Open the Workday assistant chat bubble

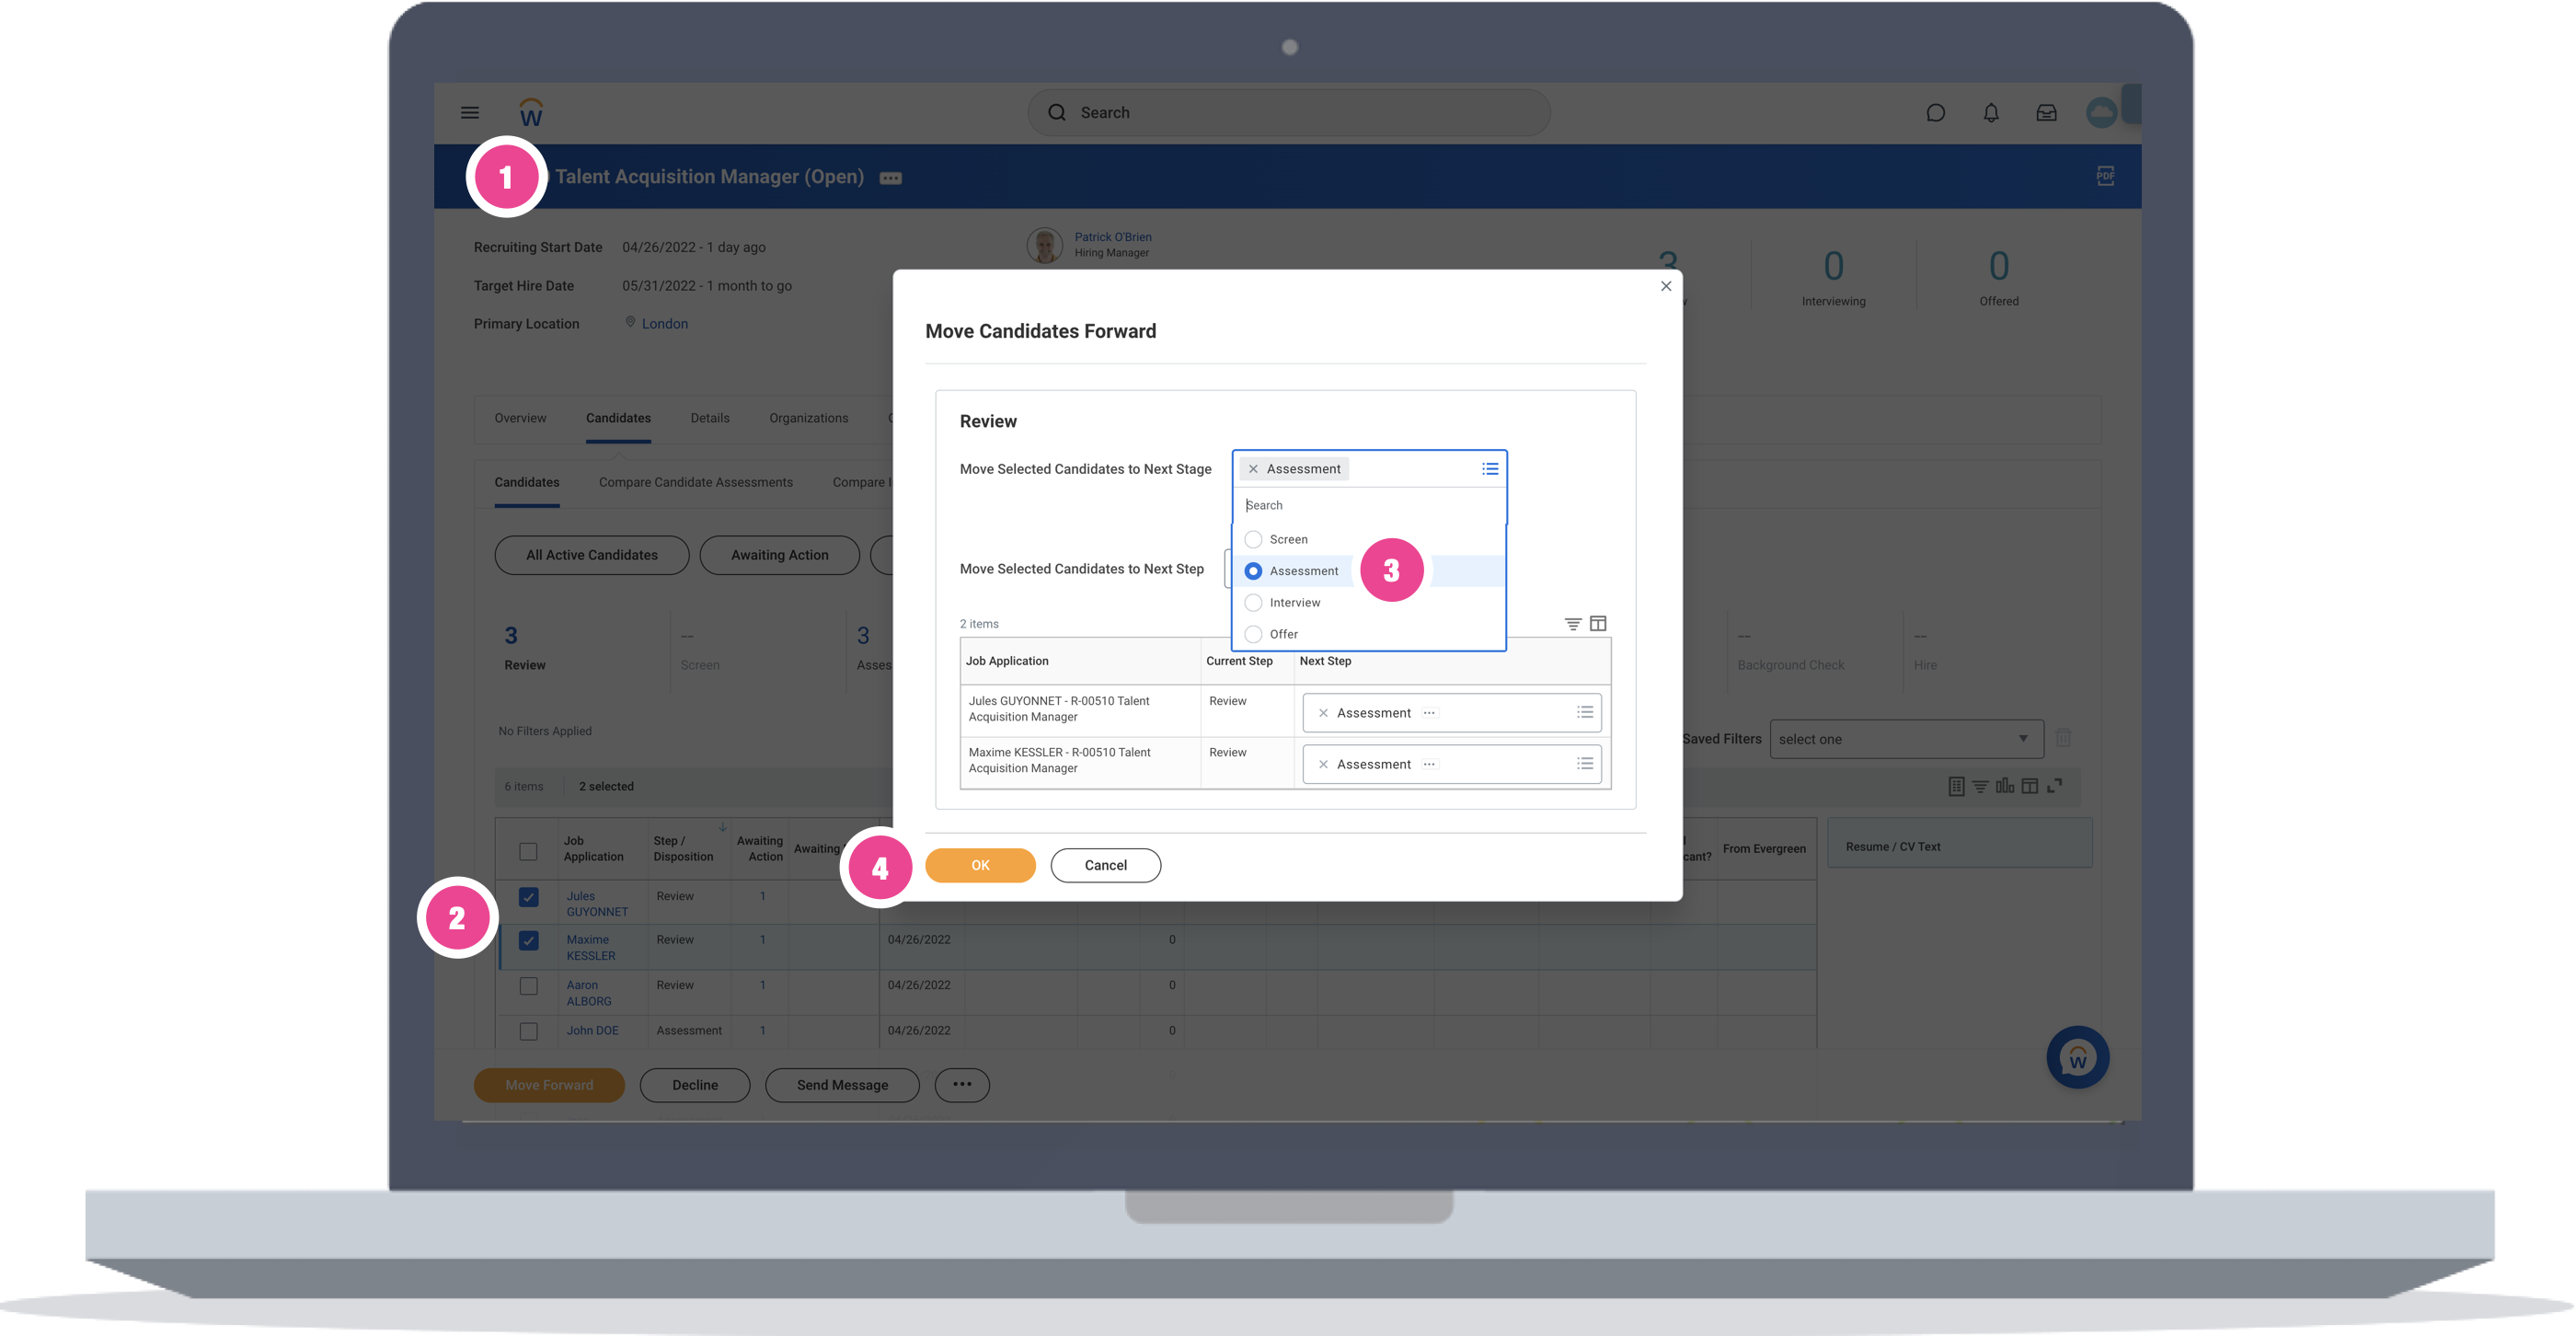coord(2077,1057)
